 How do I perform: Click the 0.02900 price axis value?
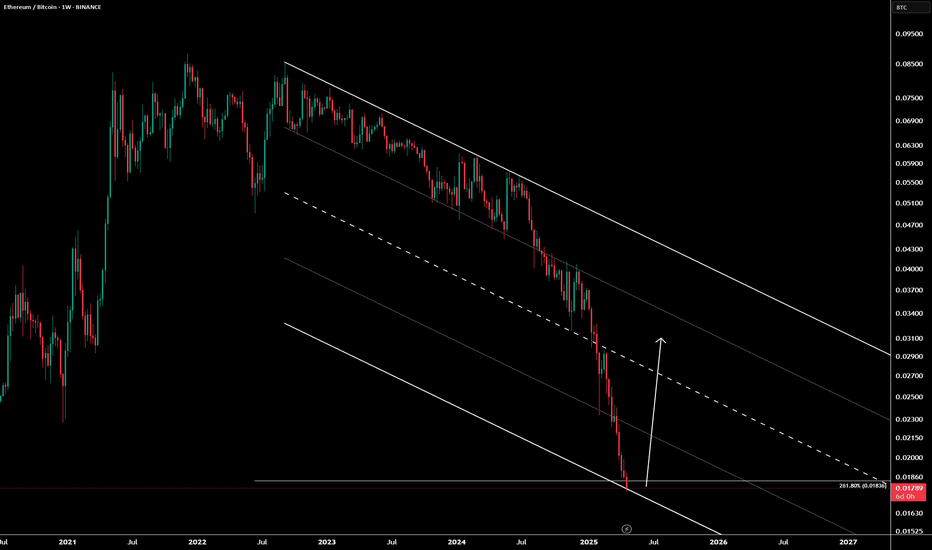coord(909,357)
